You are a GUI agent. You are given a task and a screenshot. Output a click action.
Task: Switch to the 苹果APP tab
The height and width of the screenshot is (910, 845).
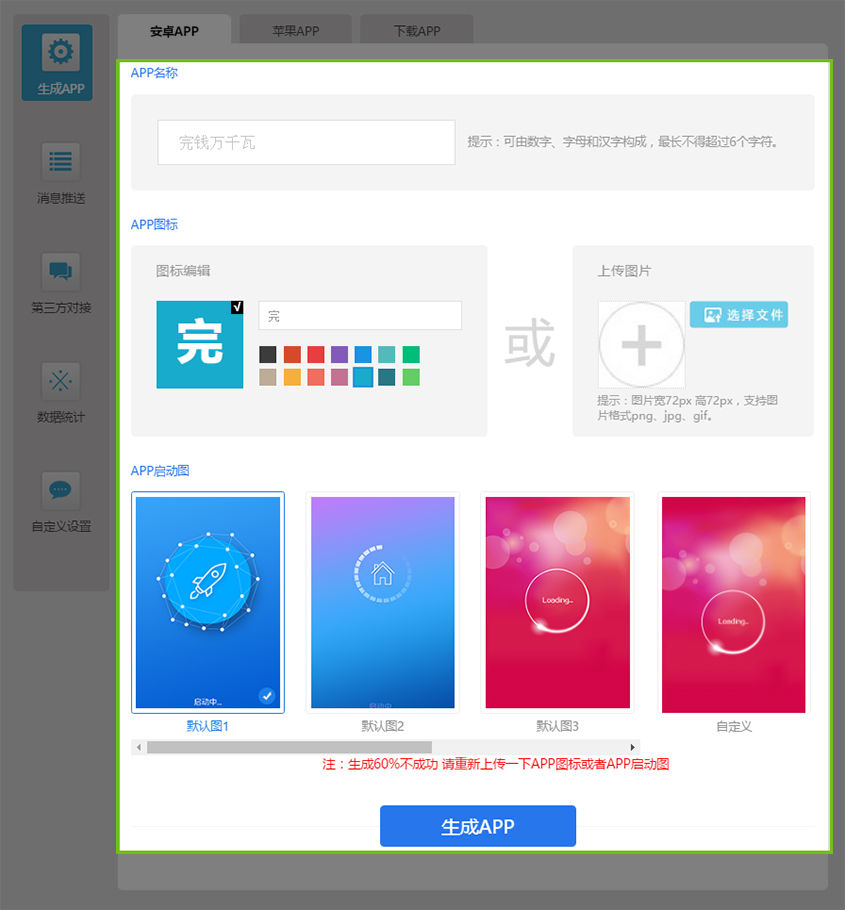click(x=295, y=31)
